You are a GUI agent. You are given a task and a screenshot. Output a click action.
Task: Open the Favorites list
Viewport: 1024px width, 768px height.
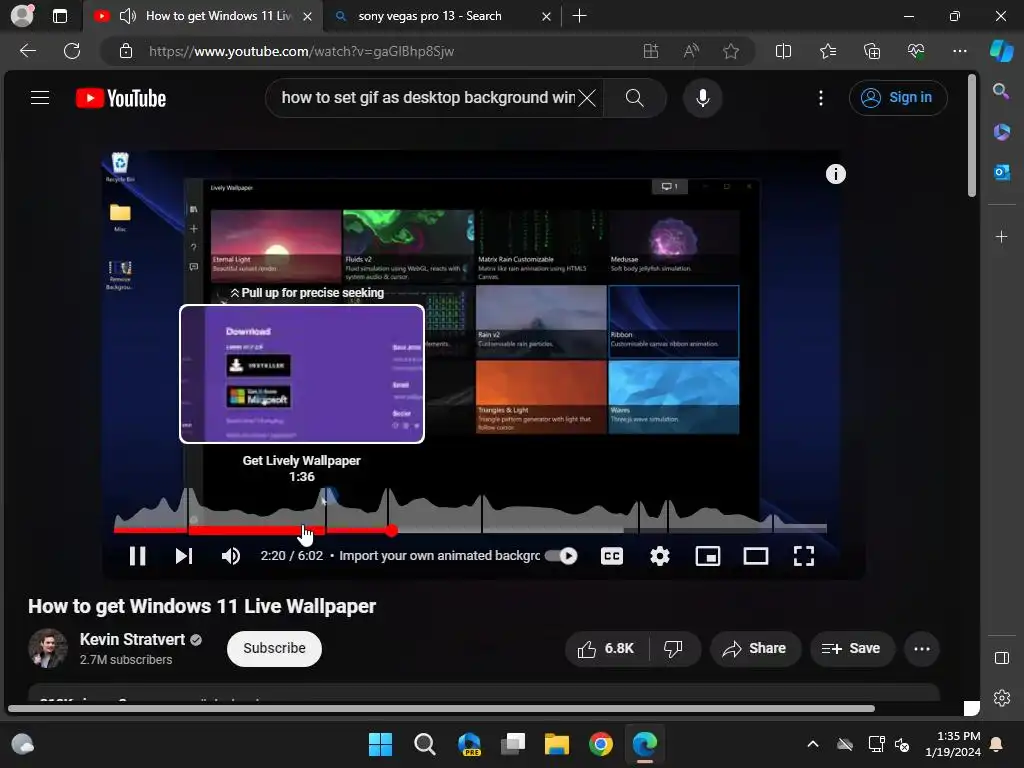point(827,51)
